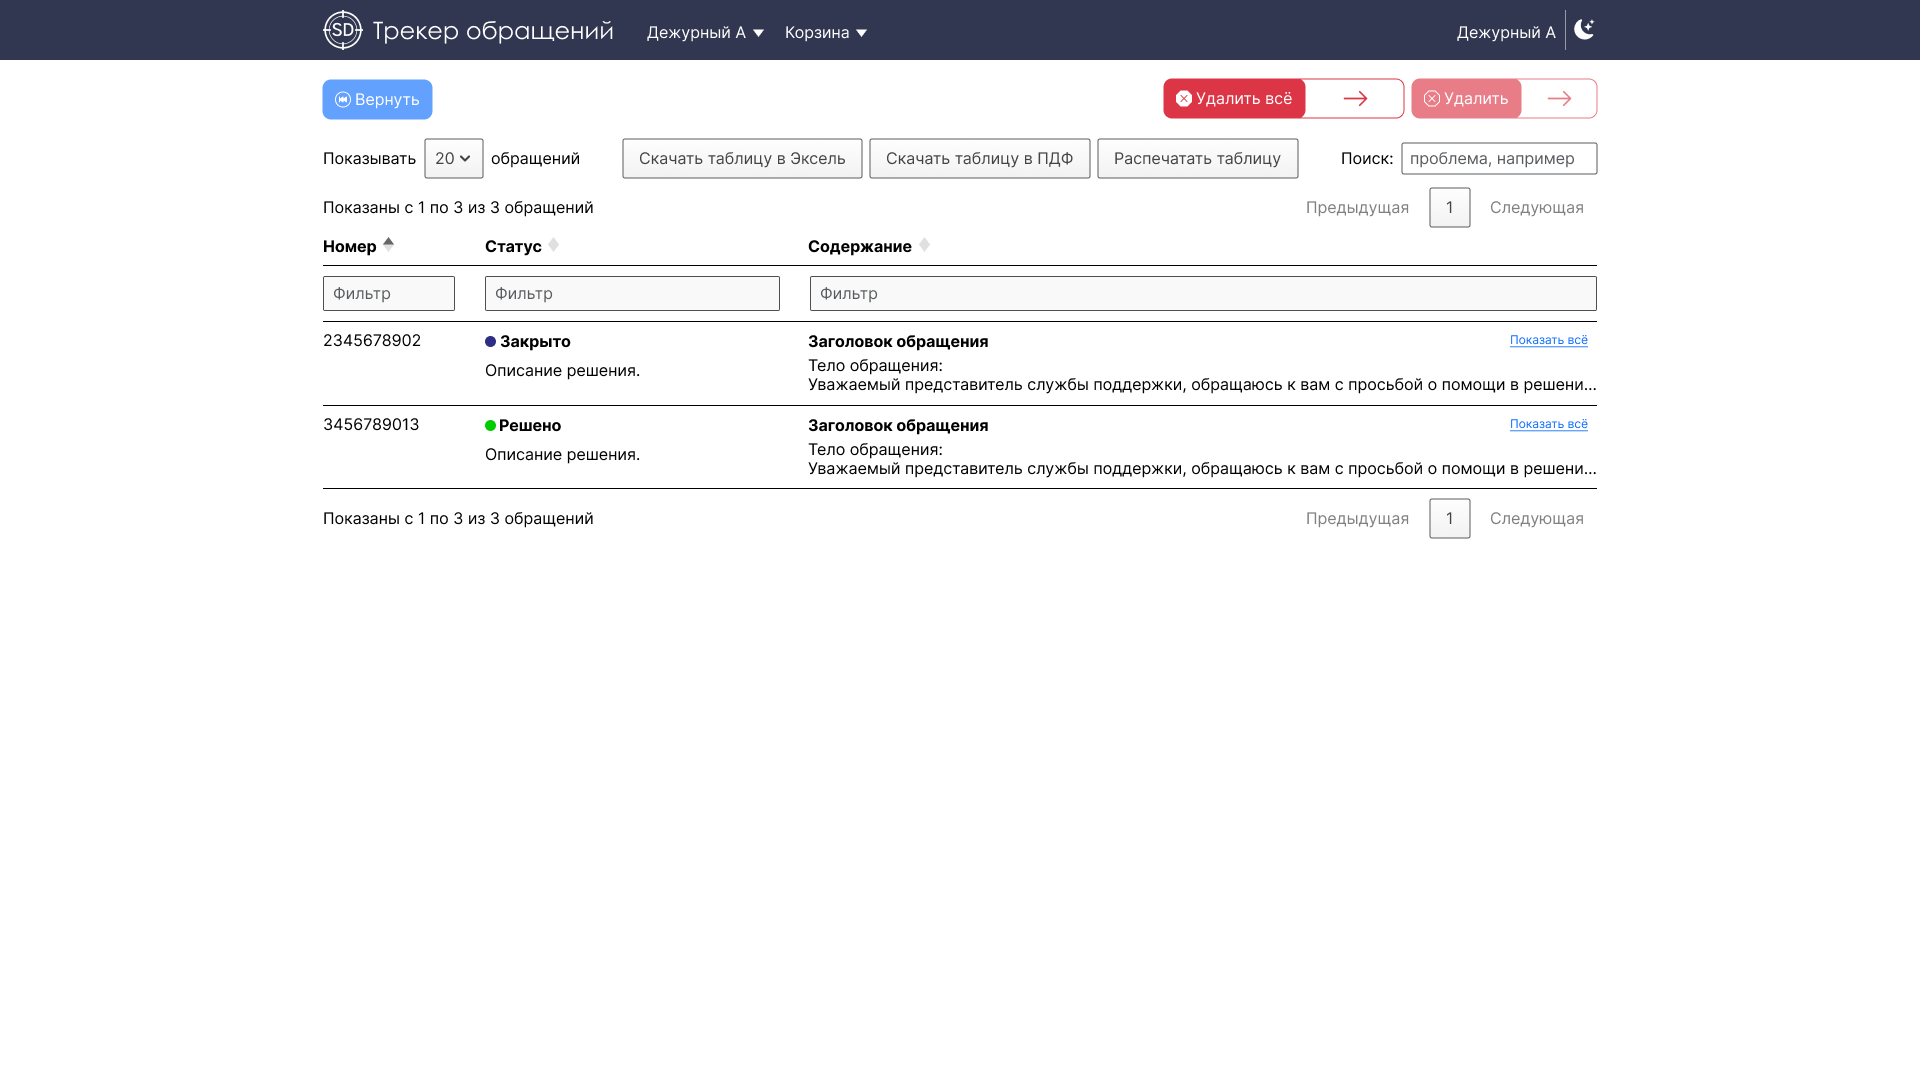Sort by Содержание column arrows
Viewport: 1920px width, 1080px height.
point(924,245)
